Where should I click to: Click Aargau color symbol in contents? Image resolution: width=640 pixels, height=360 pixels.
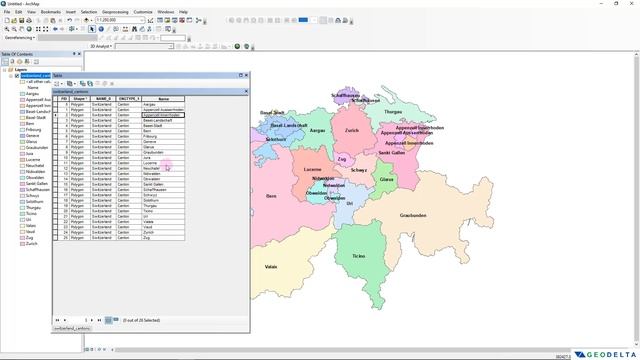point(22,94)
